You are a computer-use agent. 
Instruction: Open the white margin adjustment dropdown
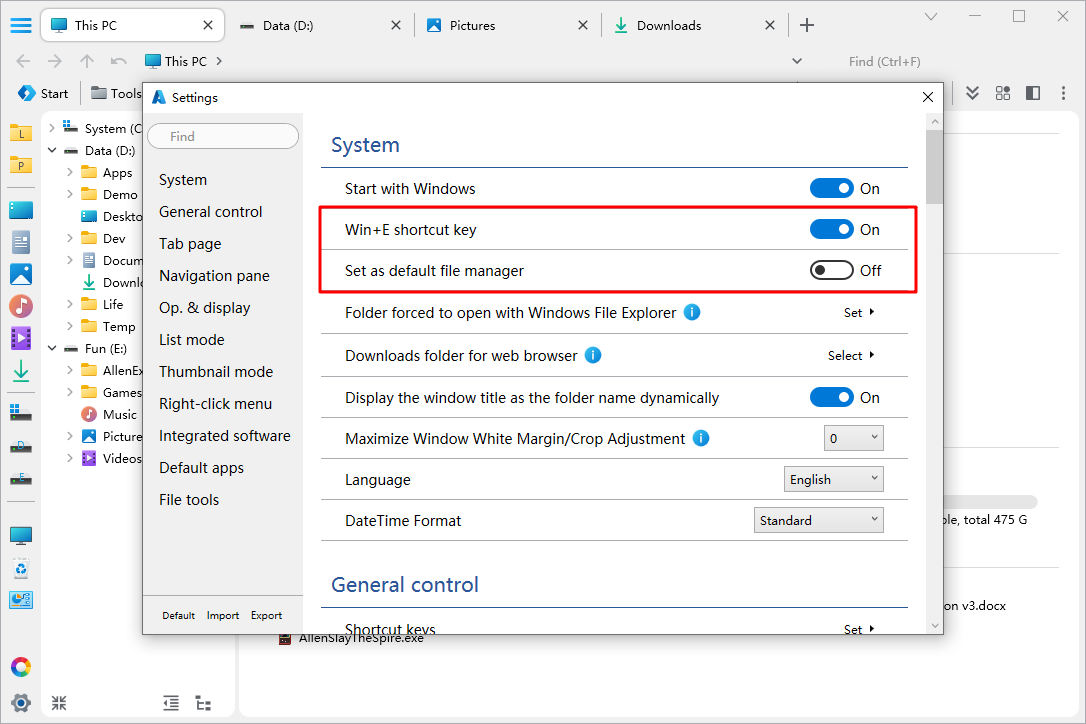pos(853,438)
